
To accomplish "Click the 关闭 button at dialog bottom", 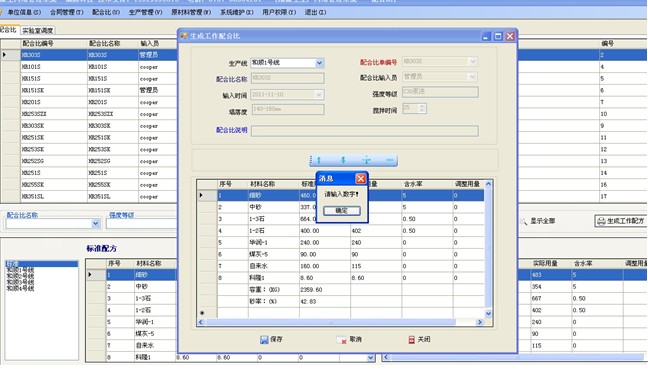I will (x=419, y=339).
